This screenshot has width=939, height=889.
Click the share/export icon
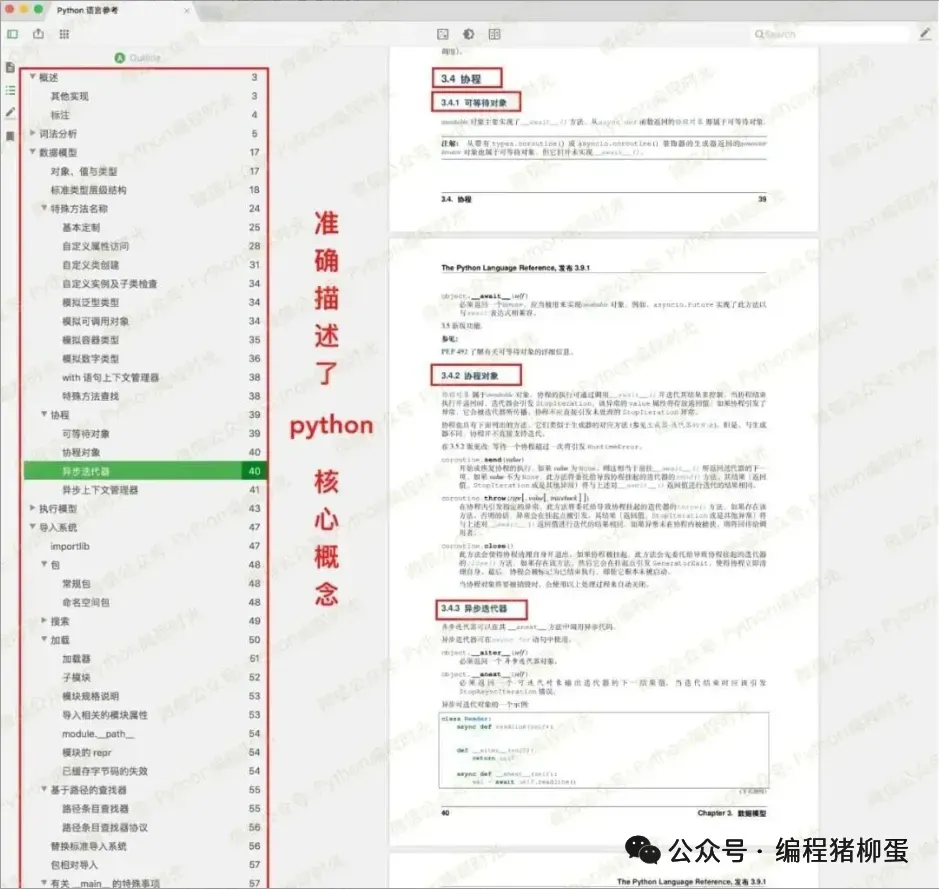tap(38, 34)
